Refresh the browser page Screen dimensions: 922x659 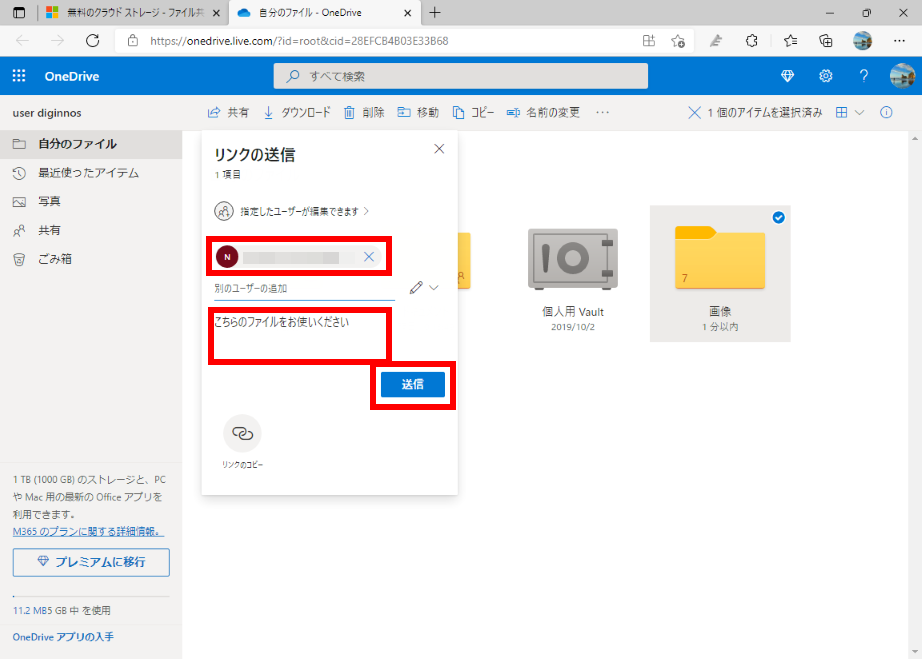click(x=92, y=41)
